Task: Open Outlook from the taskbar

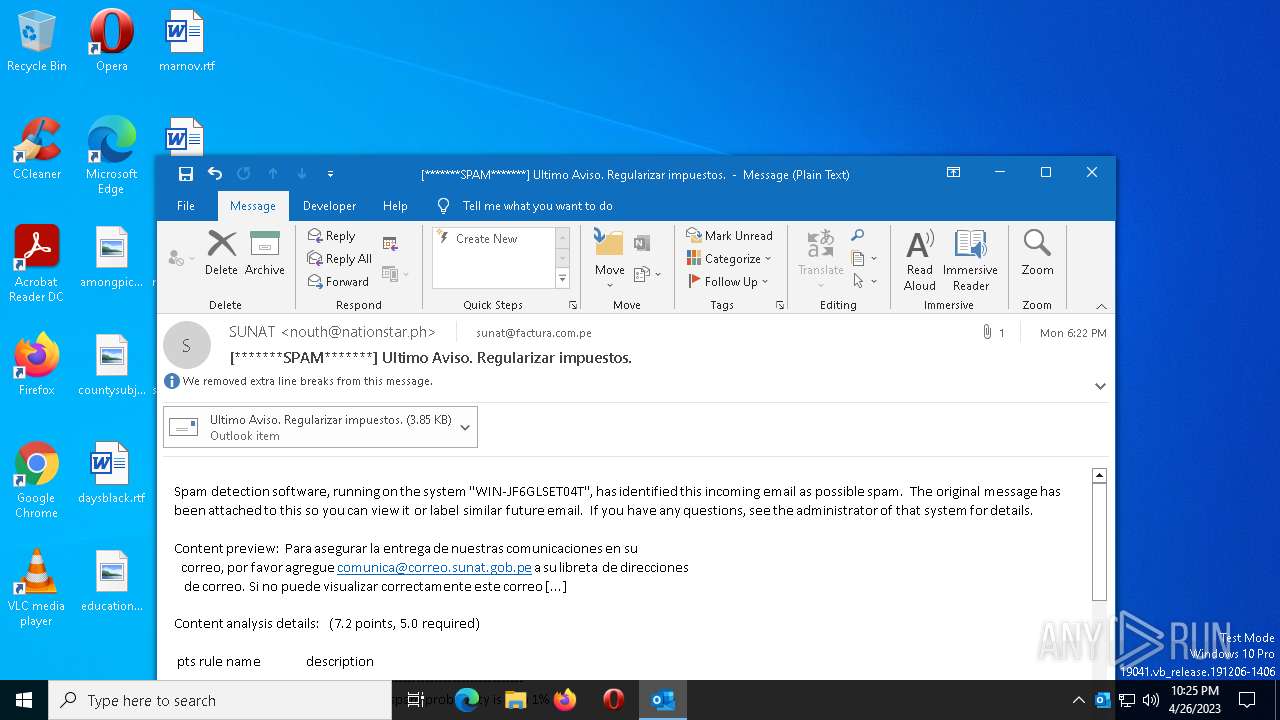Action: [662, 700]
